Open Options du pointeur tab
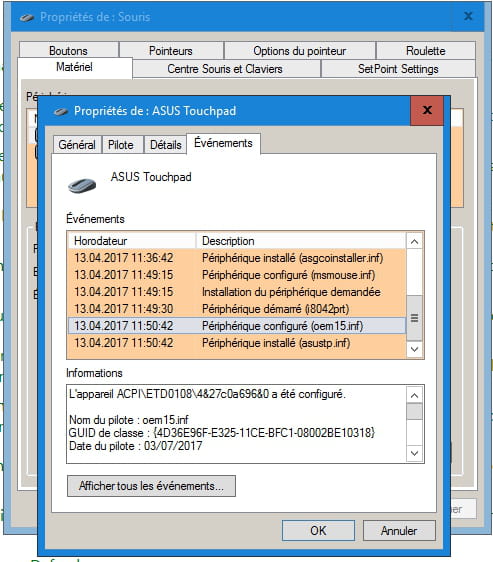The height and width of the screenshot is (562, 493). click(x=300, y=51)
